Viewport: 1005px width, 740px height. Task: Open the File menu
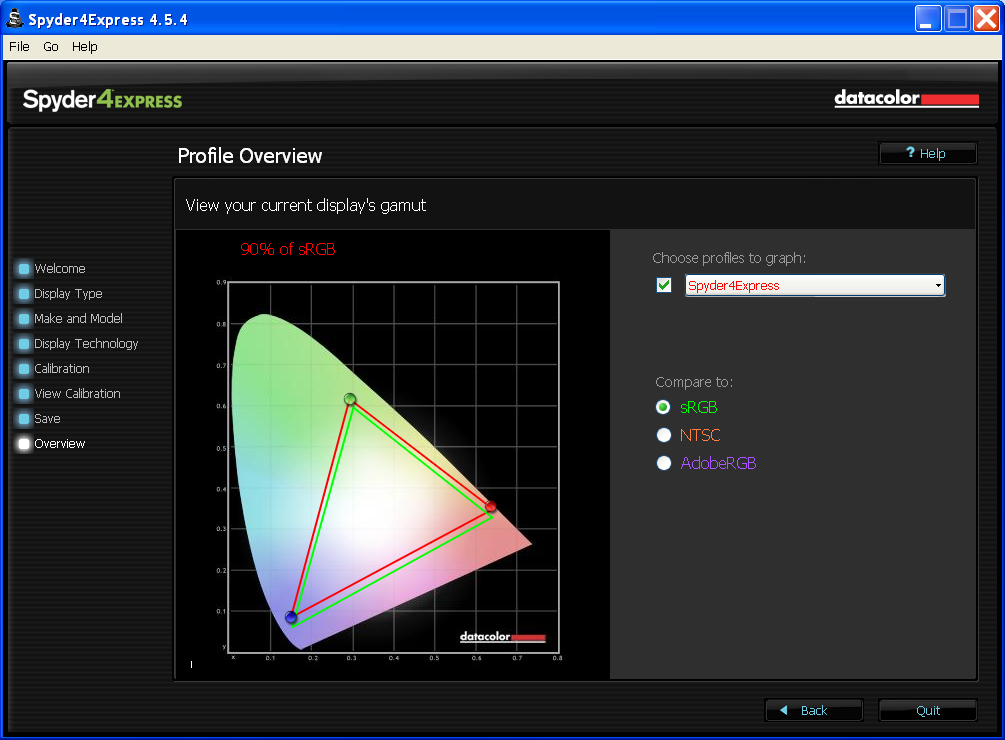pos(19,47)
